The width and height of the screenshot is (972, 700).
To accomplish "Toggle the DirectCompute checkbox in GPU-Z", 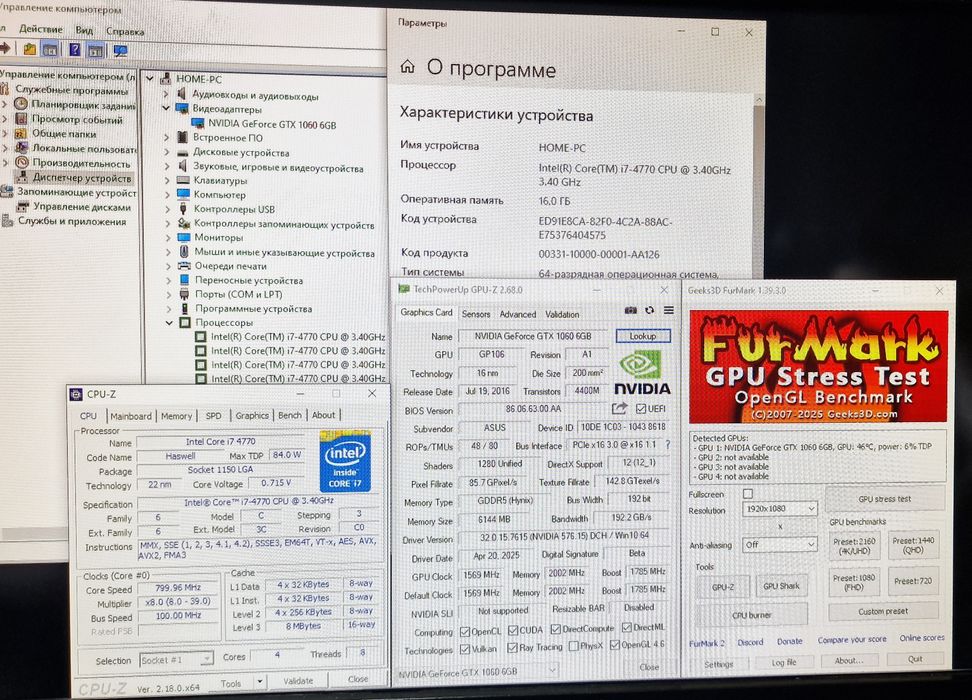I will pyautogui.click(x=556, y=629).
